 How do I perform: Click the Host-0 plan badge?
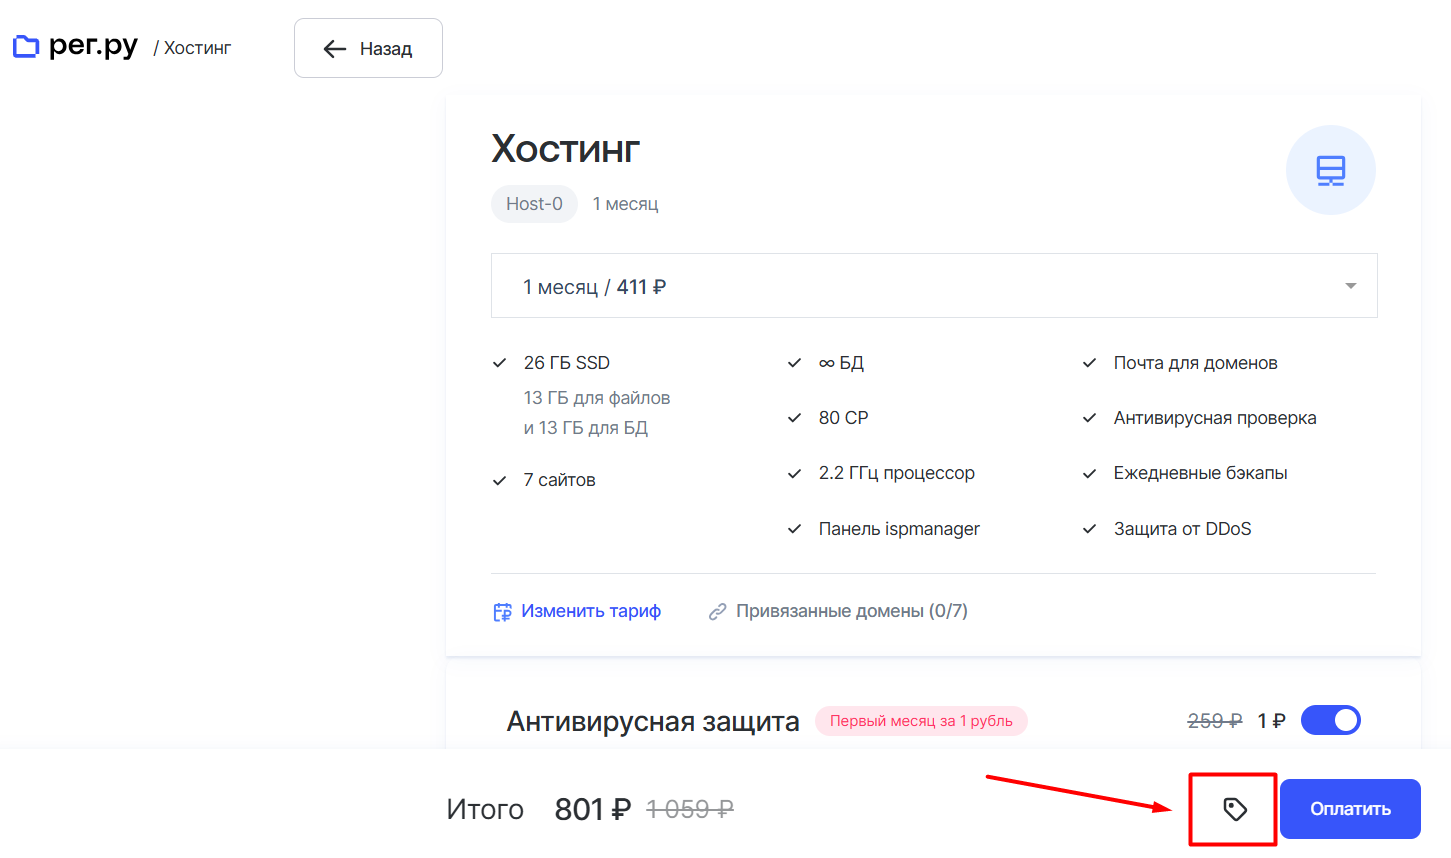534,203
